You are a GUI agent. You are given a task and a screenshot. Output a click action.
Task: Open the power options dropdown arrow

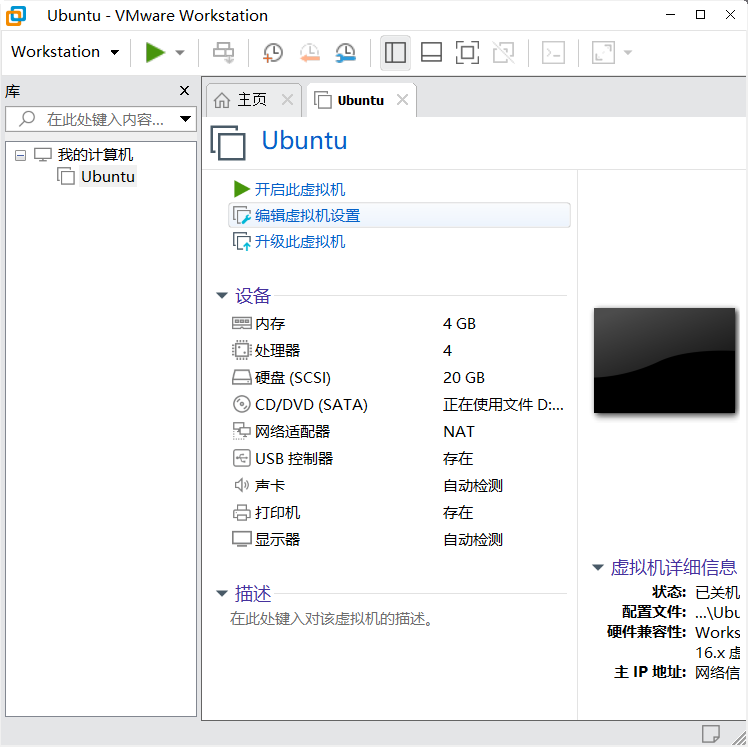[180, 52]
